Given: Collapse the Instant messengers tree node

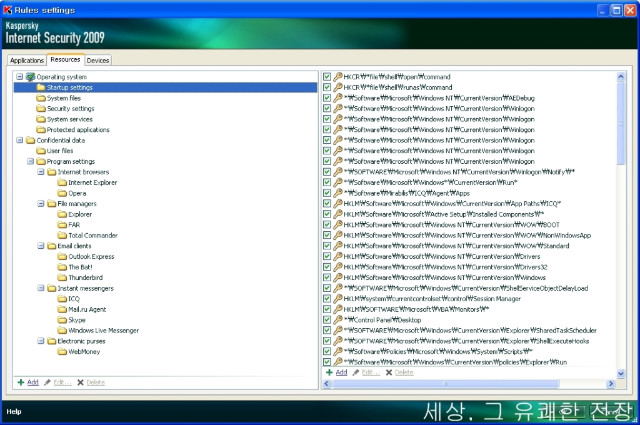Looking at the screenshot, I should (x=40, y=288).
